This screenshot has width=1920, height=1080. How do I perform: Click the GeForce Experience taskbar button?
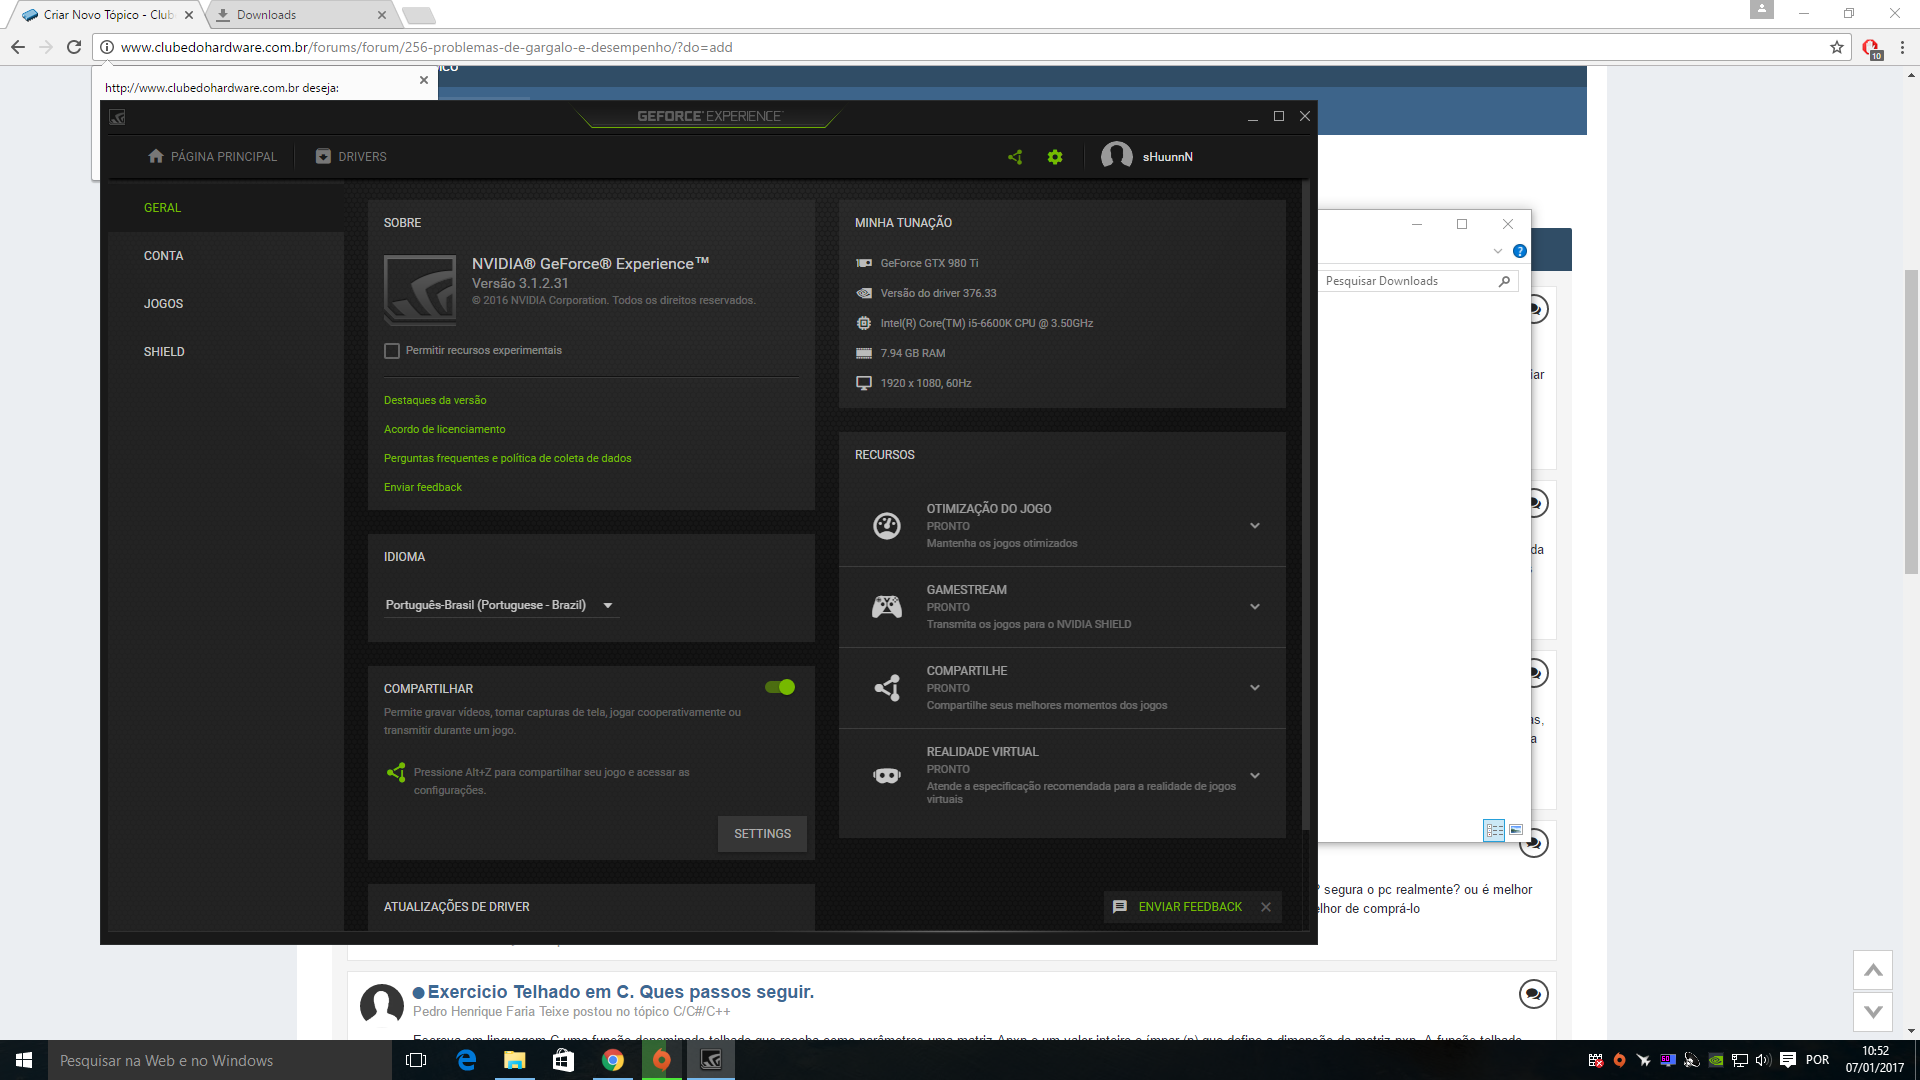tap(711, 1060)
